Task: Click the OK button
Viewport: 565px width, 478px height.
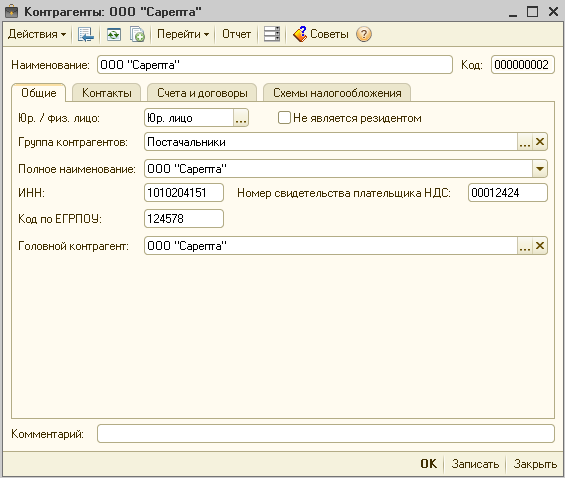Action: (x=428, y=464)
